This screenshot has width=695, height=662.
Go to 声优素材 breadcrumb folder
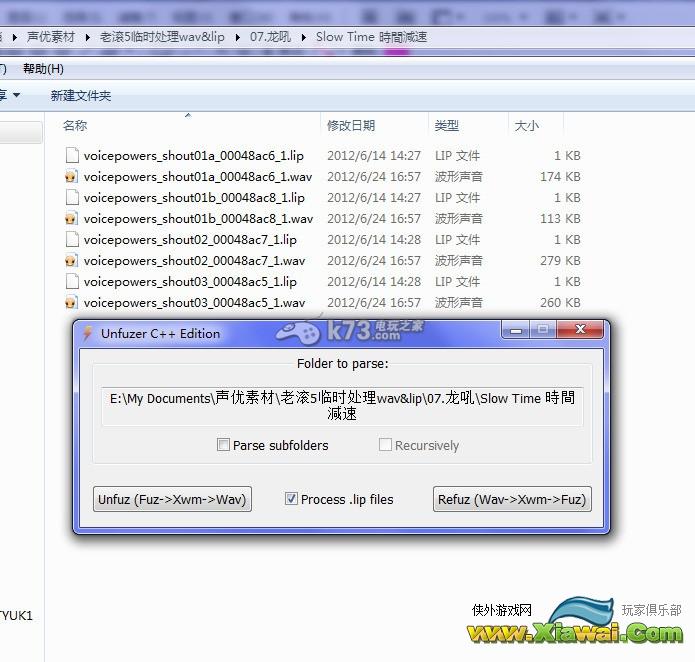coord(51,37)
